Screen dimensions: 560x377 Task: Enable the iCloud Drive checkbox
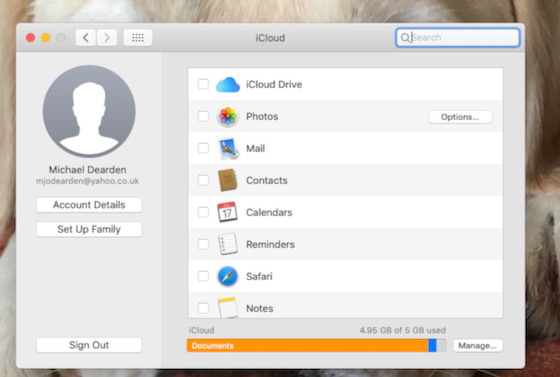pos(204,84)
